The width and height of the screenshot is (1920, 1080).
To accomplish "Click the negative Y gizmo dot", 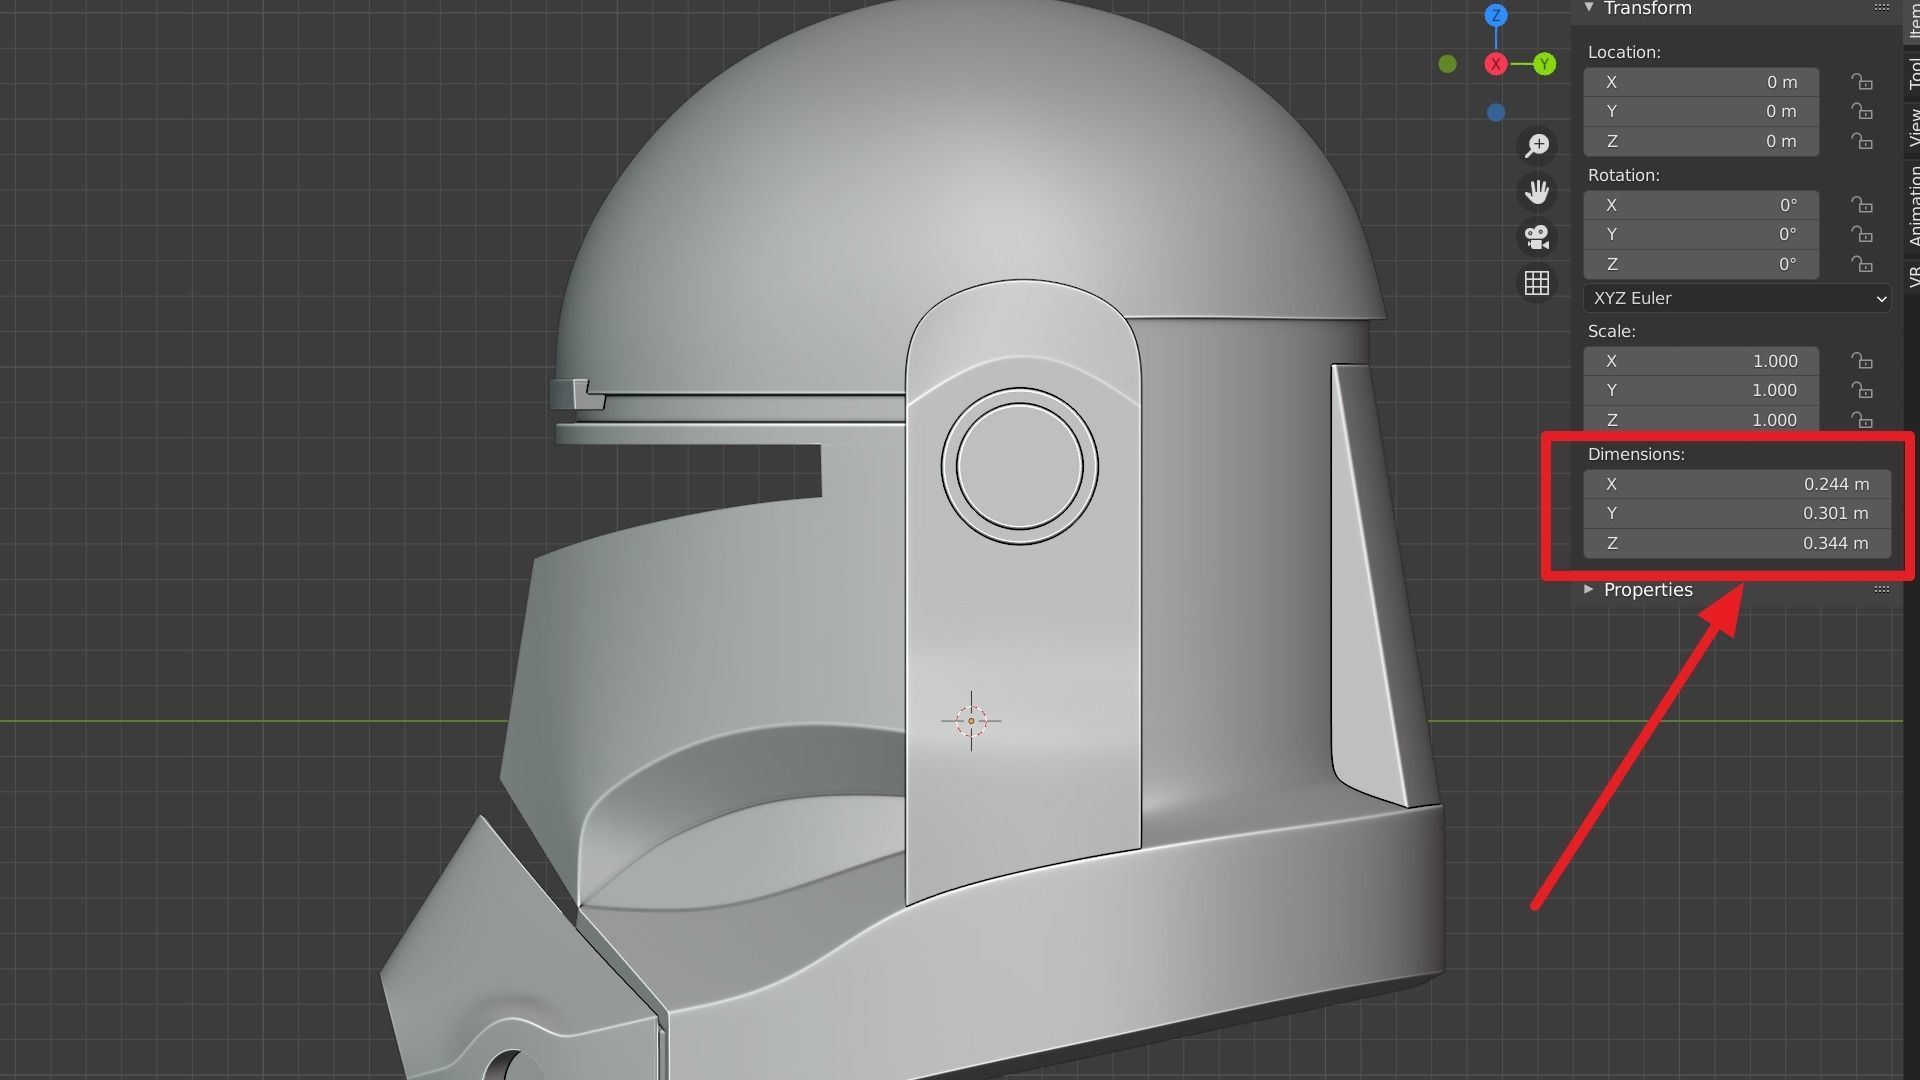I will pos(1447,64).
